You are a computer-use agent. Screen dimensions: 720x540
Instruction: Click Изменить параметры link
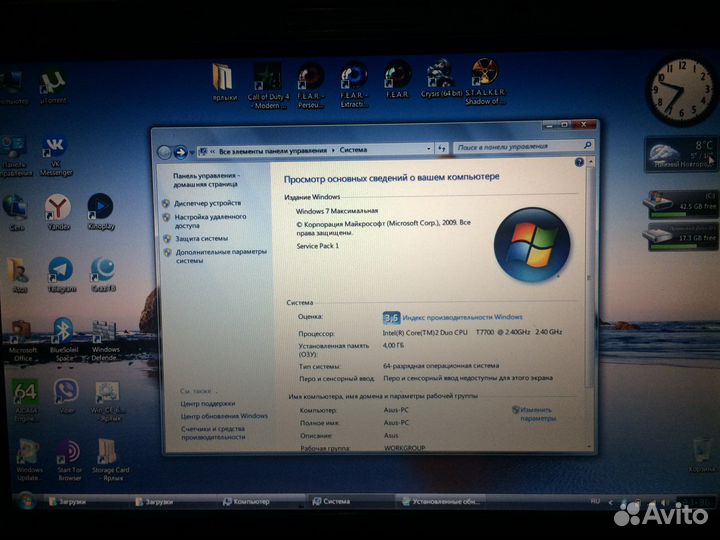tap(535, 414)
